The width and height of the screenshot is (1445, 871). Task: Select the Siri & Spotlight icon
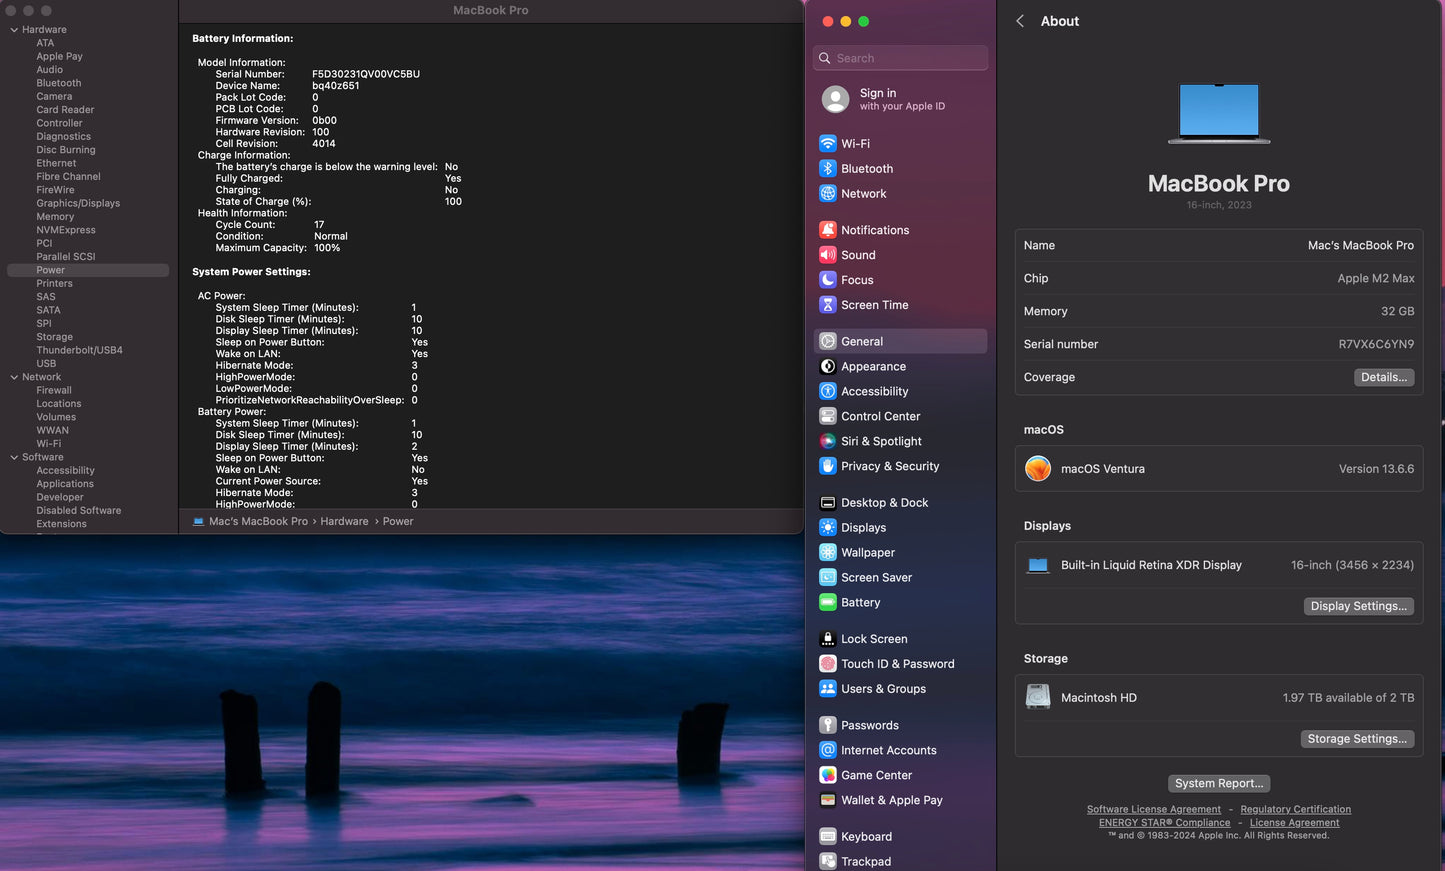pyautogui.click(x=828, y=441)
